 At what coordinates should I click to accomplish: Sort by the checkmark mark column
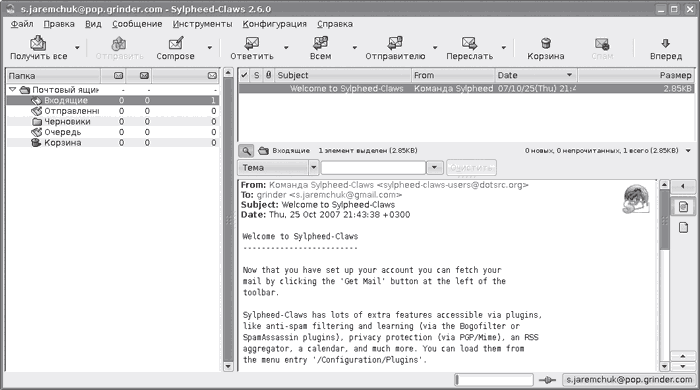click(x=244, y=75)
